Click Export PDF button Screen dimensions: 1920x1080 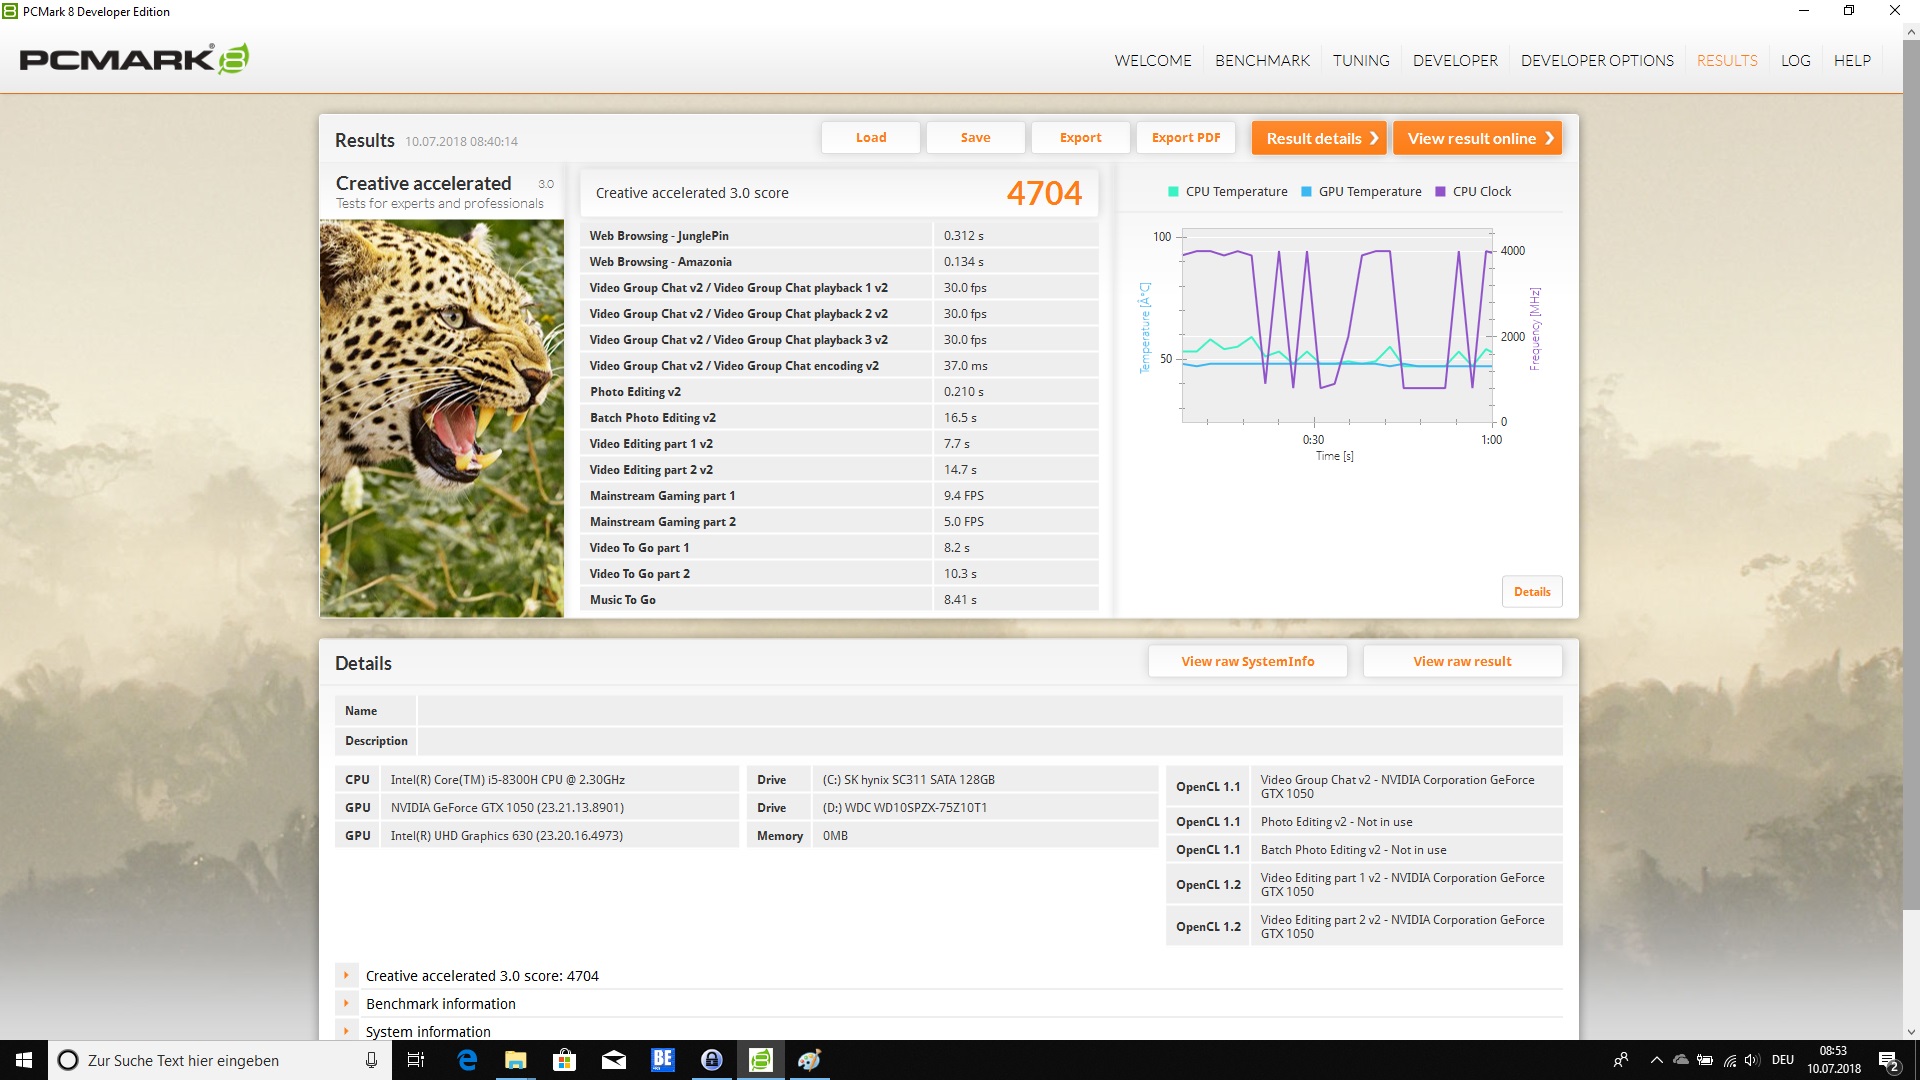(1185, 138)
